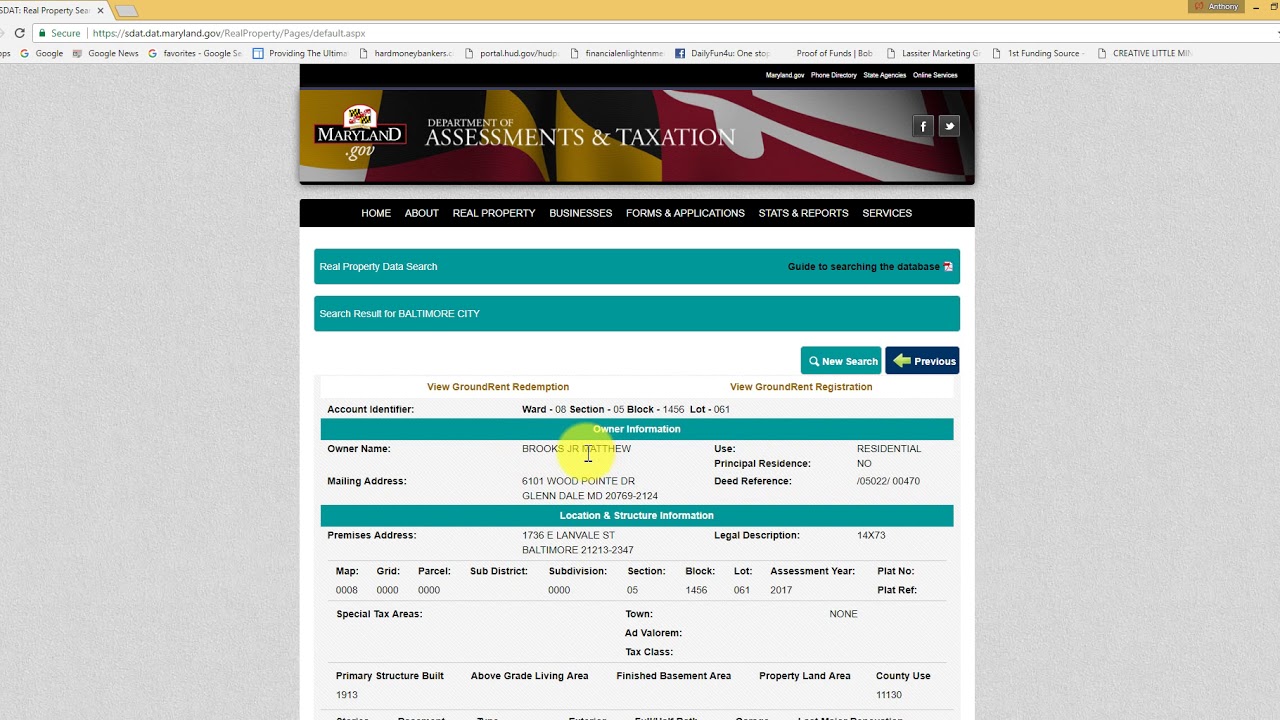The height and width of the screenshot is (720, 1280).
Task: Go to HOME in the navigation menu
Action: click(x=376, y=213)
